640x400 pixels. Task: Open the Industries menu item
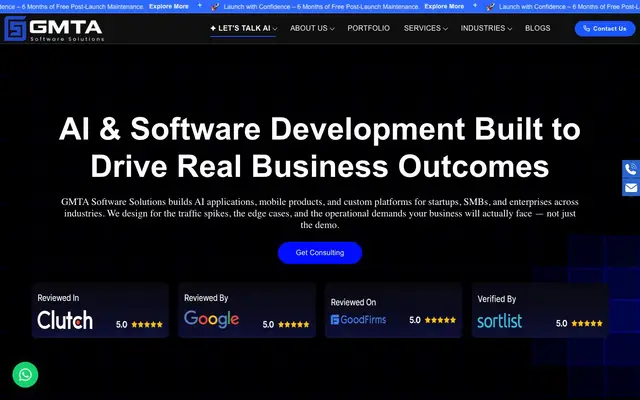pos(487,28)
